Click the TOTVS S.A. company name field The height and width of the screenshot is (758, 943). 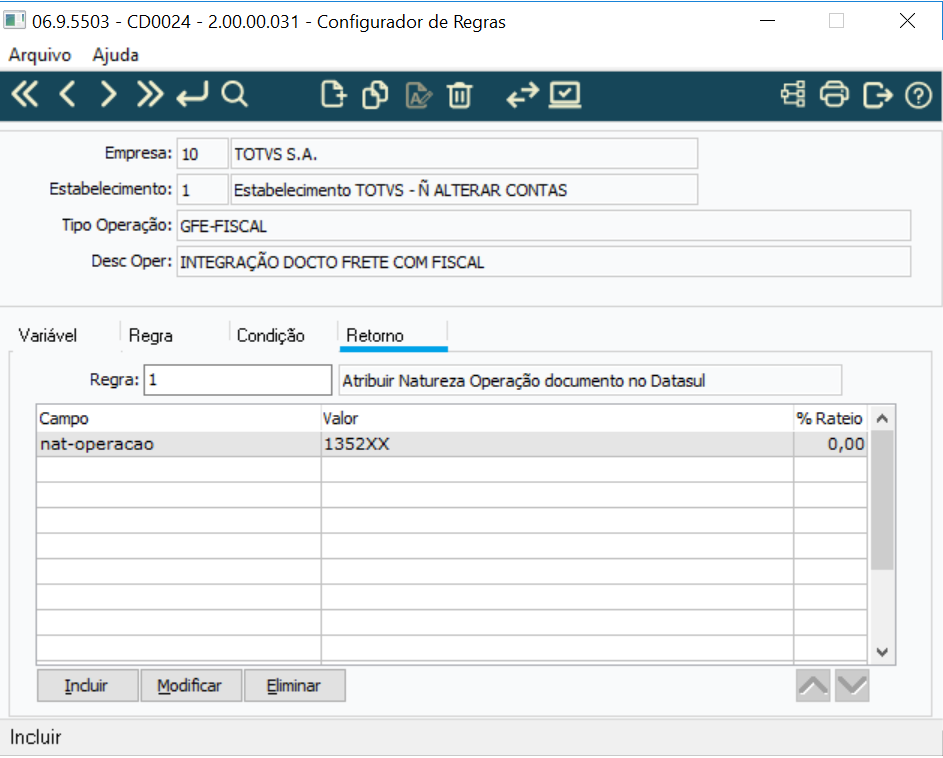click(464, 154)
